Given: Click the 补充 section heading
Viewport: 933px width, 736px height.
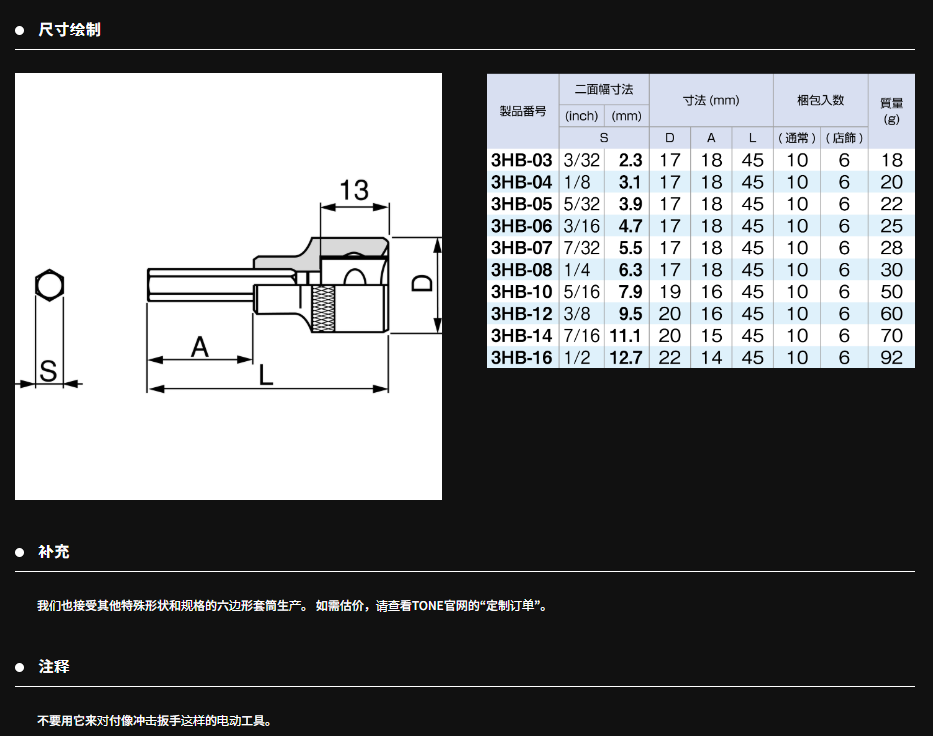Looking at the screenshot, I should pos(54,552).
